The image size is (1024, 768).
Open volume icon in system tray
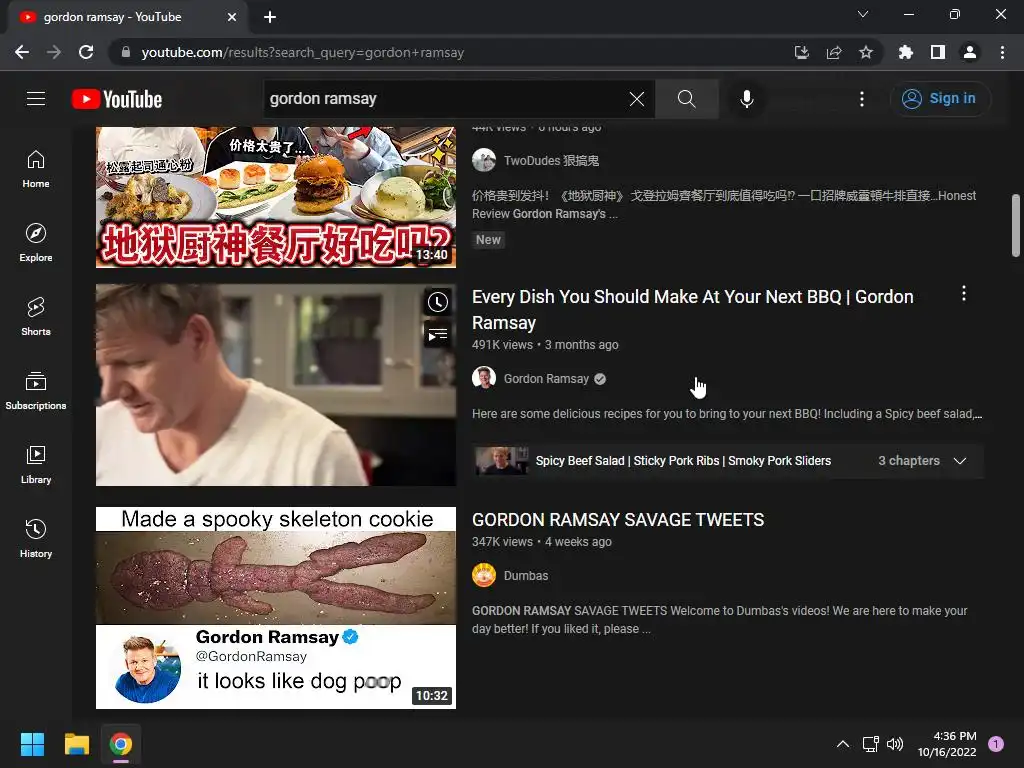[895, 744]
